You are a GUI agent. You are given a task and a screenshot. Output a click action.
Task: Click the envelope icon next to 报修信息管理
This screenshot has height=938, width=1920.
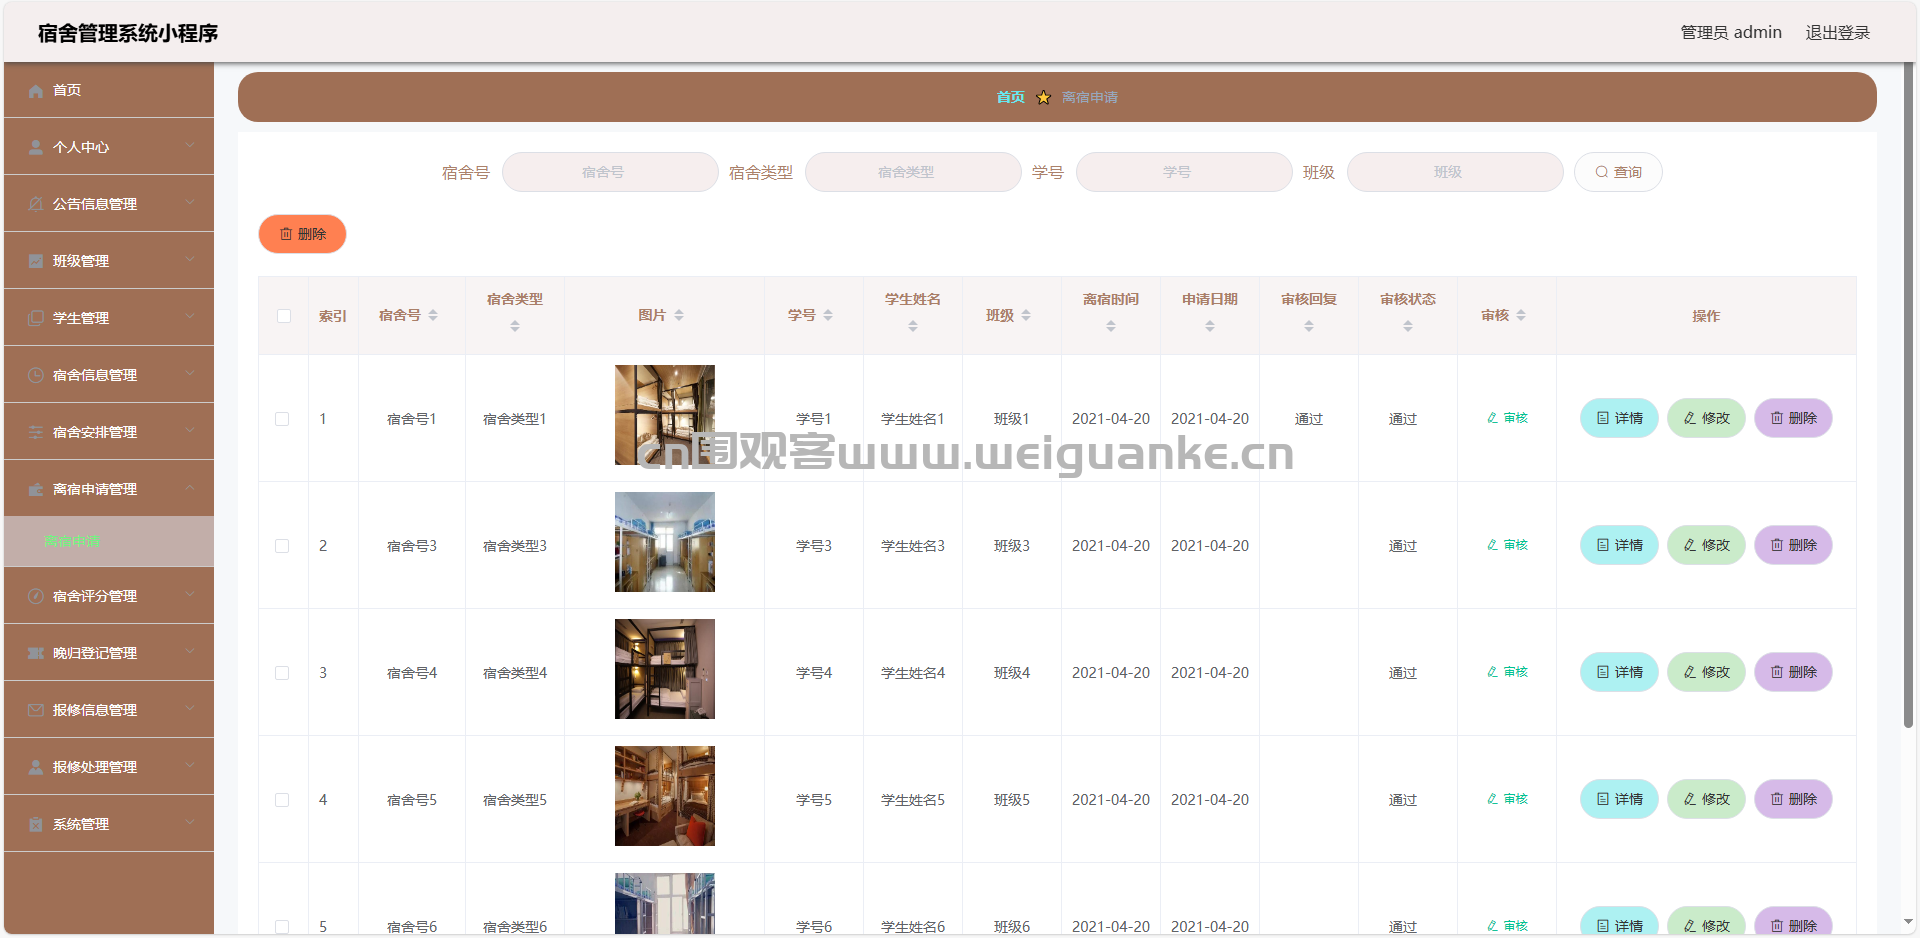click(36, 711)
